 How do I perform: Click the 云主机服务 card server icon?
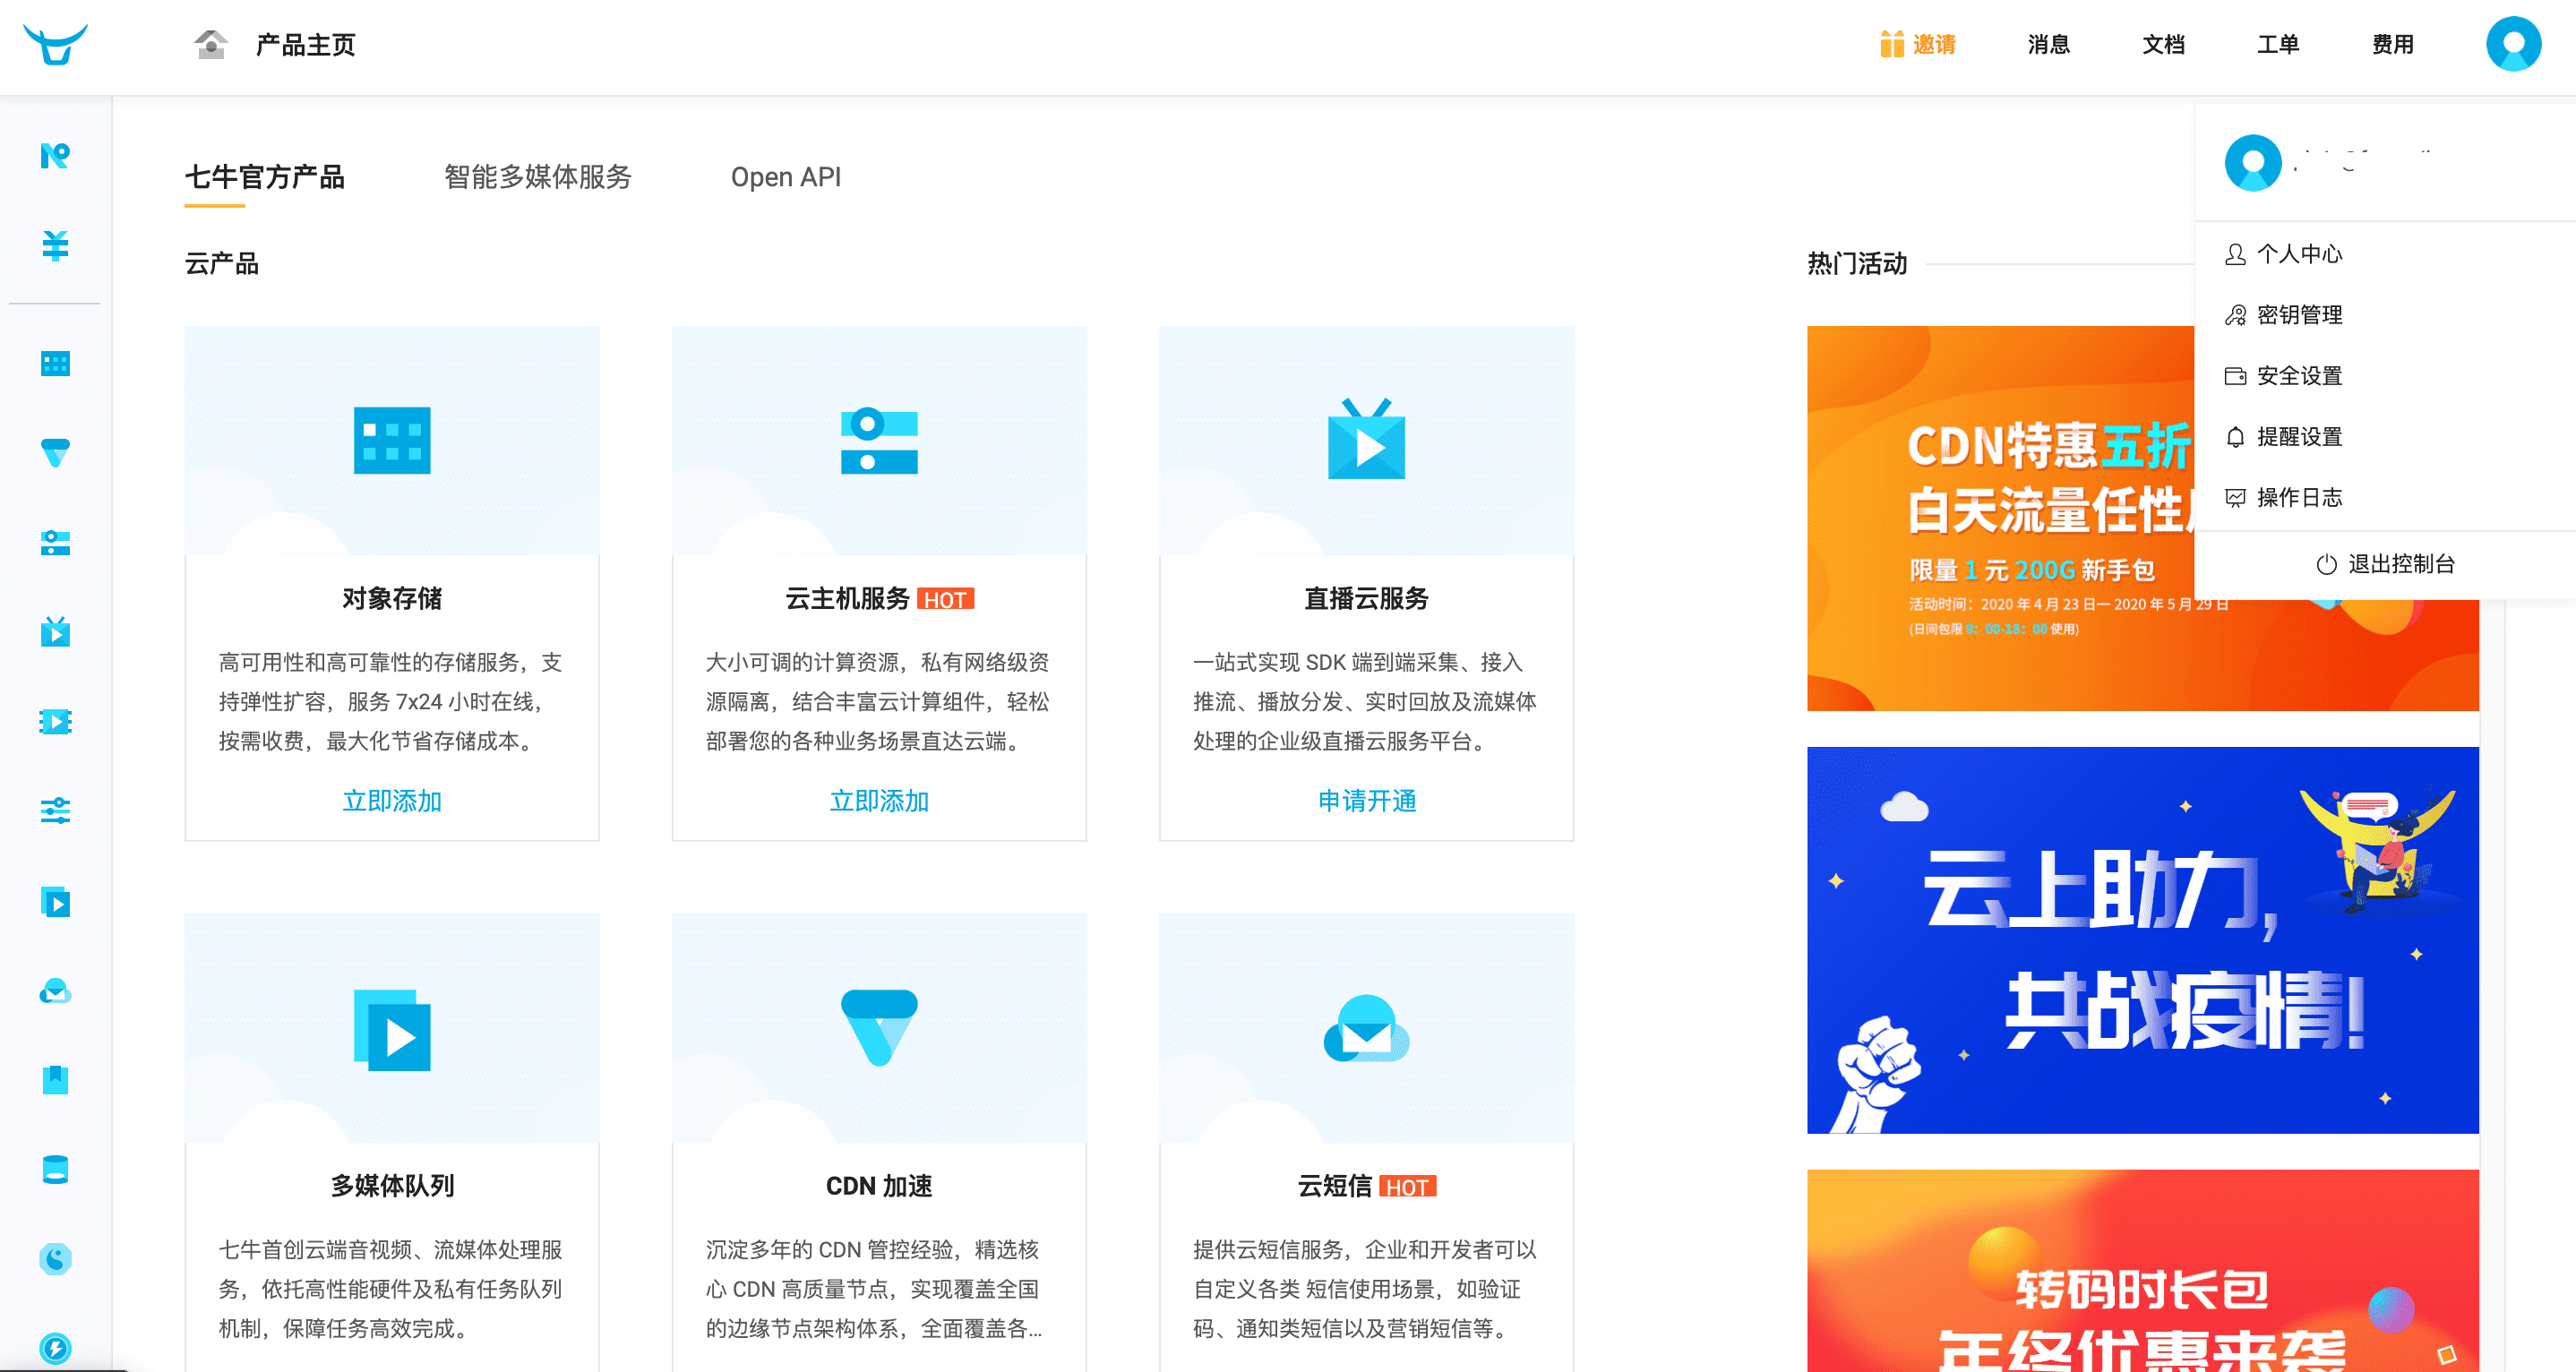pyautogui.click(x=879, y=440)
